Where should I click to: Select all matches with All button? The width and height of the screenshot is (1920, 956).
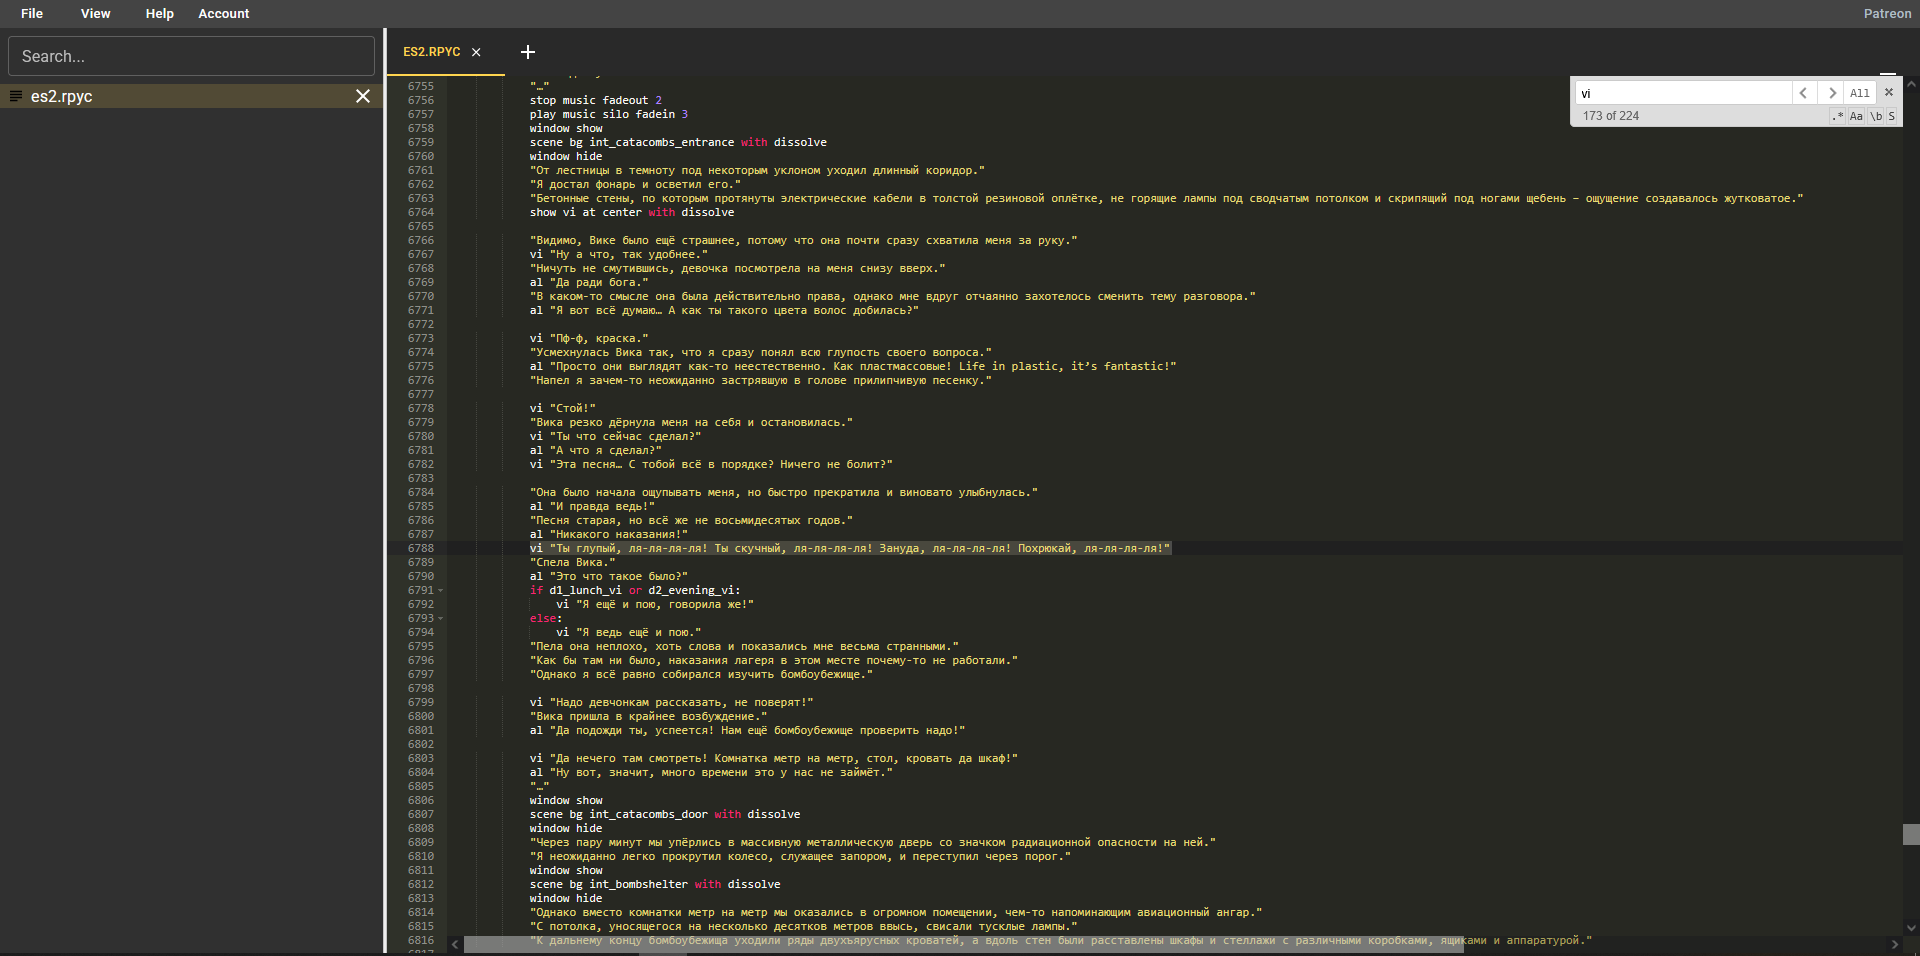[x=1859, y=93]
